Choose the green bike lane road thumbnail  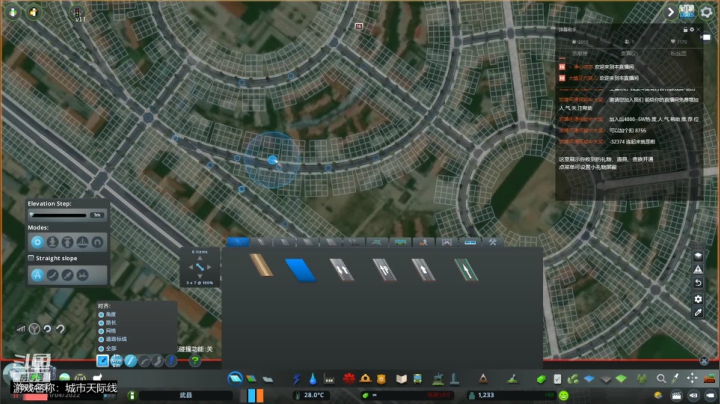pyautogui.click(x=466, y=269)
